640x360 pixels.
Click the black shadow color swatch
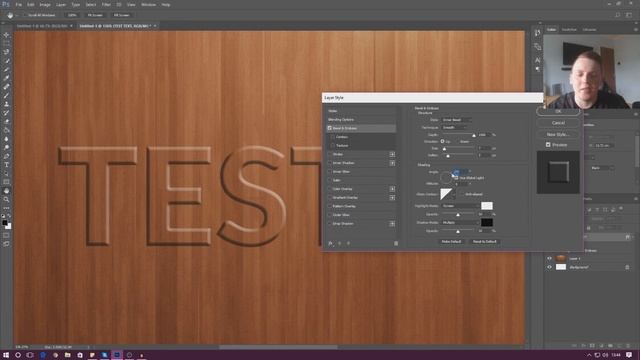coord(487,222)
